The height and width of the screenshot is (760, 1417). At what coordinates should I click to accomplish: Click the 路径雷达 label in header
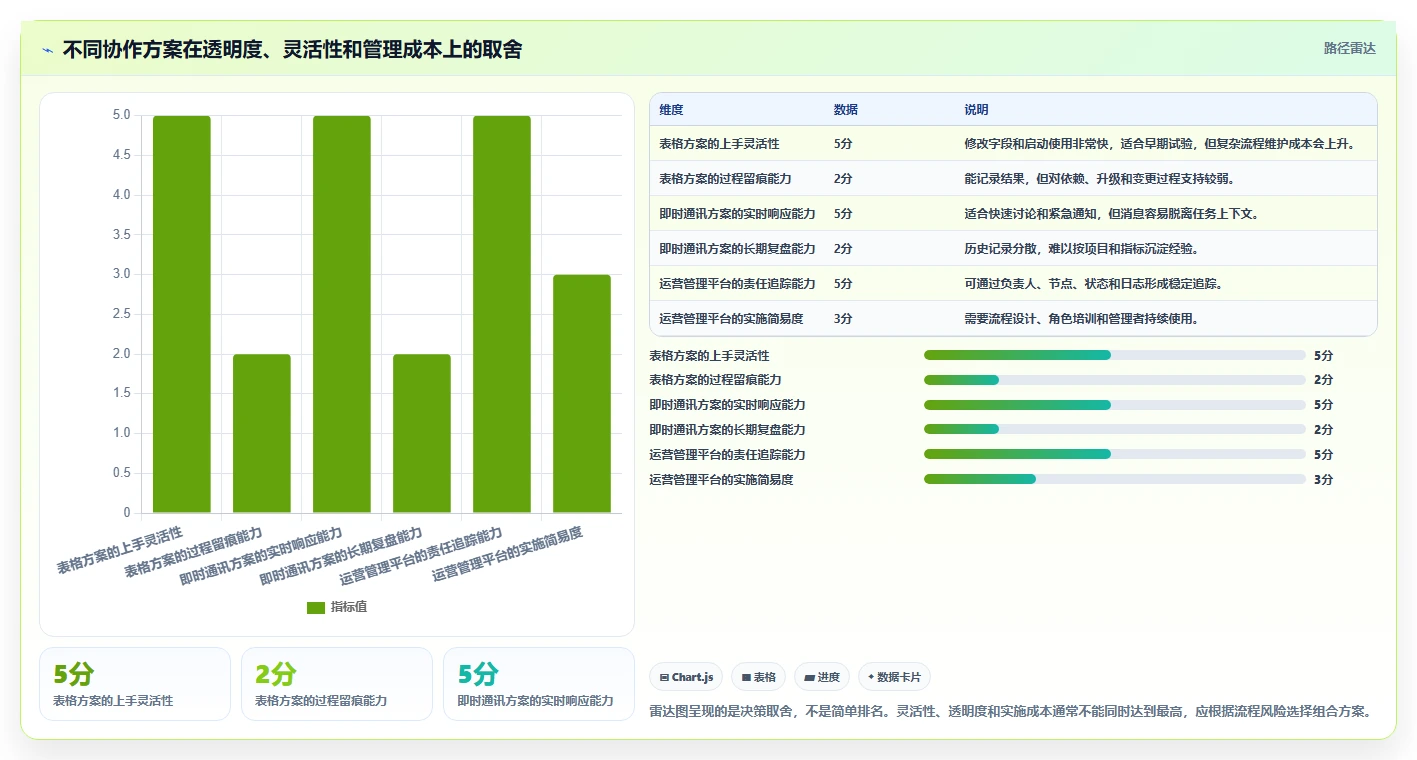[x=1349, y=48]
